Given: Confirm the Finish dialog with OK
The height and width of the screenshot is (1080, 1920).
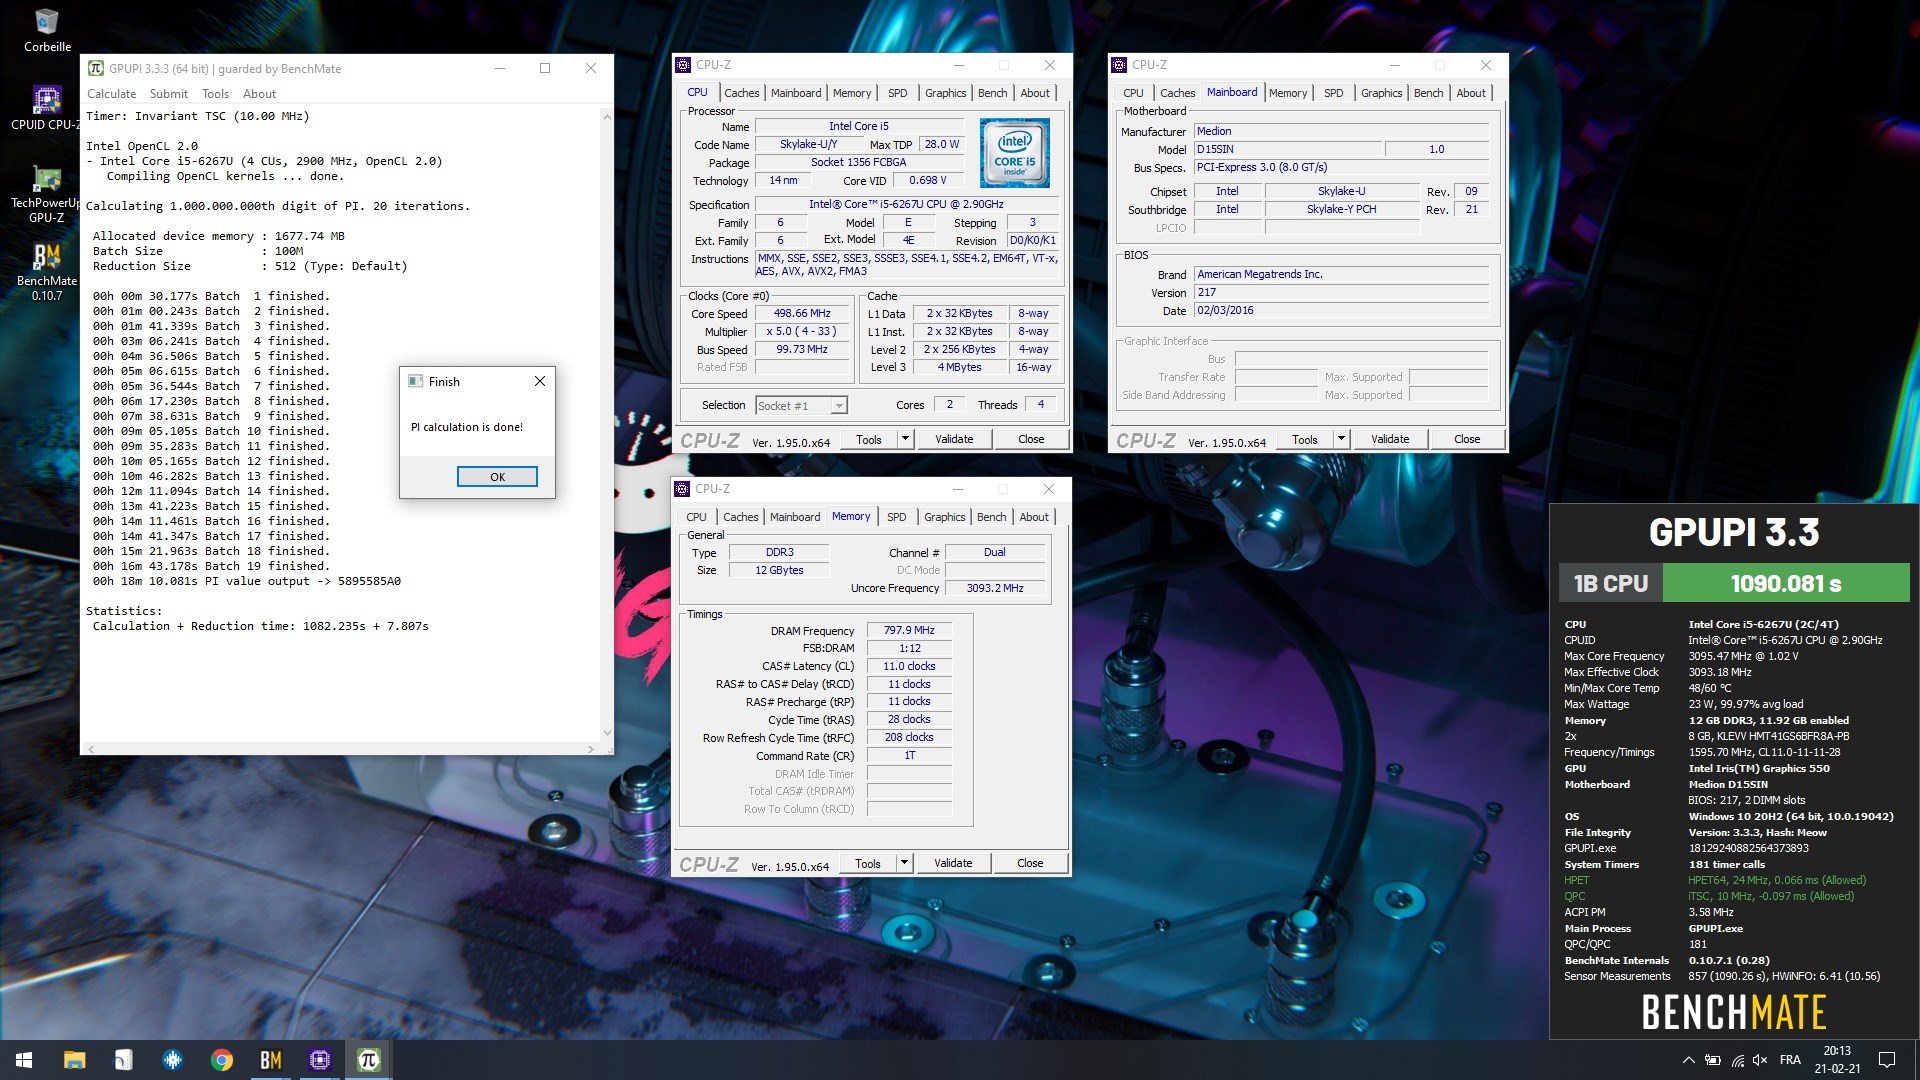Looking at the screenshot, I should pos(497,477).
